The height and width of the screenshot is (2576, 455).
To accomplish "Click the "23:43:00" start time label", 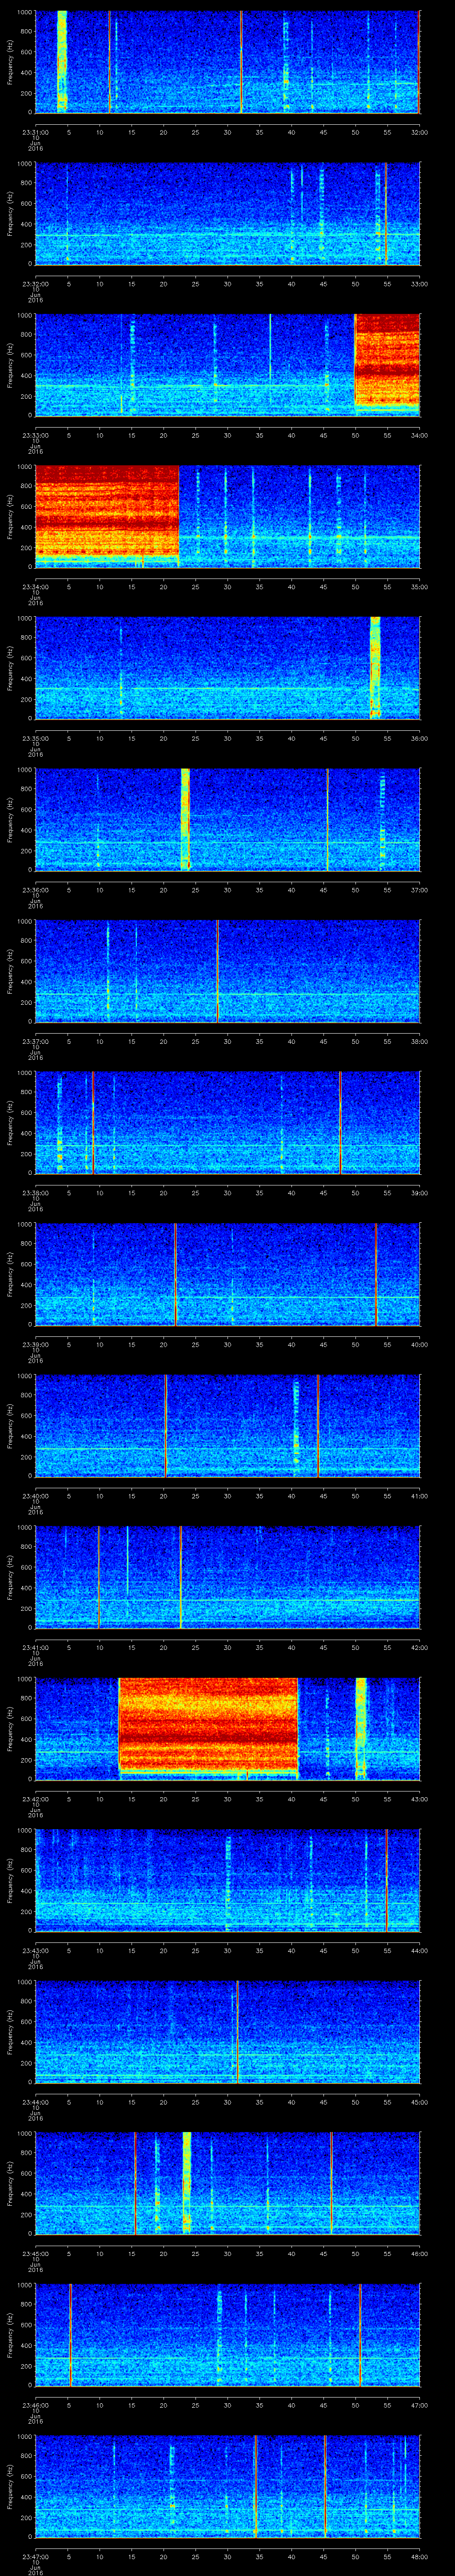I will [x=35, y=1950].
